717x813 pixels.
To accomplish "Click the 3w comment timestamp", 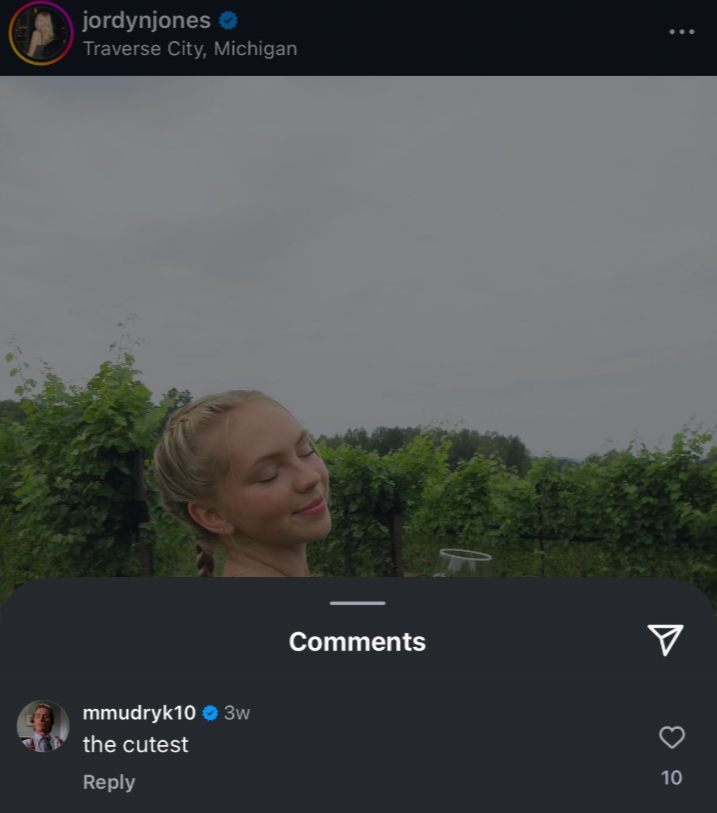I will (237, 713).
